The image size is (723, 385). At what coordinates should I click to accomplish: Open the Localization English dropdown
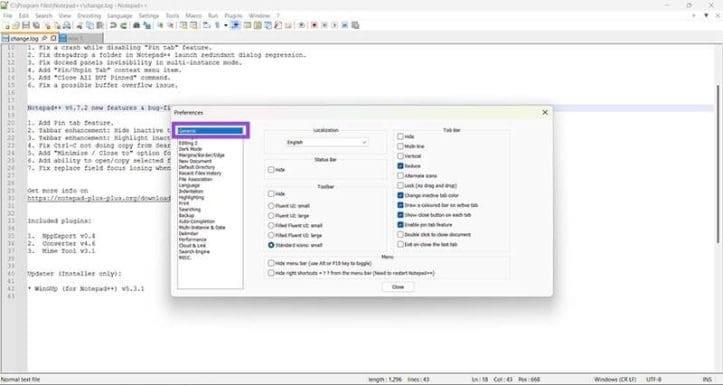coord(326,142)
